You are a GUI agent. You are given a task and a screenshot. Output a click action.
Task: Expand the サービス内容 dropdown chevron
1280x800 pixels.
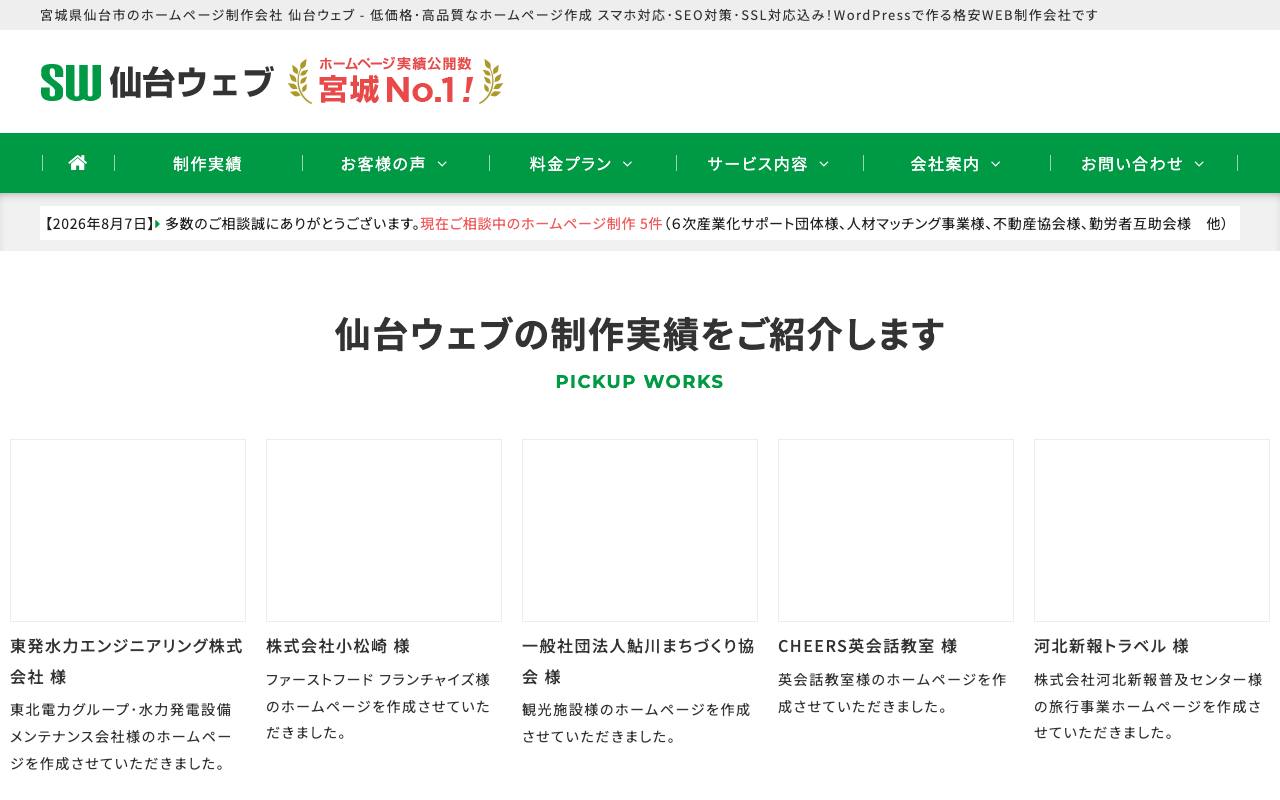(824, 164)
